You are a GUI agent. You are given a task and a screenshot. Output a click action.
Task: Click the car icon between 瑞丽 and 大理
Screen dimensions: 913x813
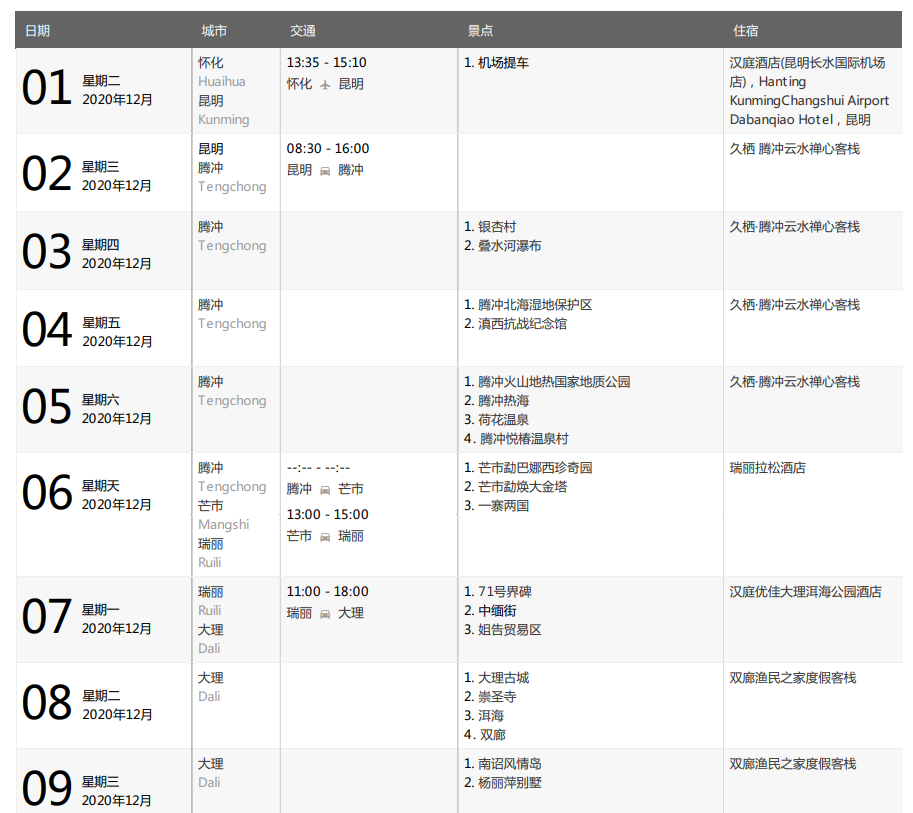[325, 613]
